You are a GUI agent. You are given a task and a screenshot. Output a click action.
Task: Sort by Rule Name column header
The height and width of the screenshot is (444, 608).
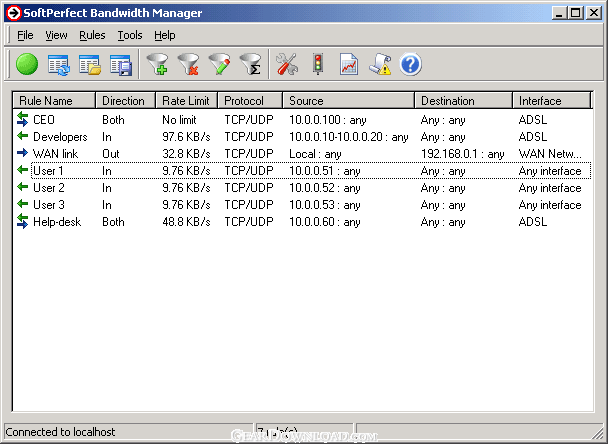click(x=54, y=100)
